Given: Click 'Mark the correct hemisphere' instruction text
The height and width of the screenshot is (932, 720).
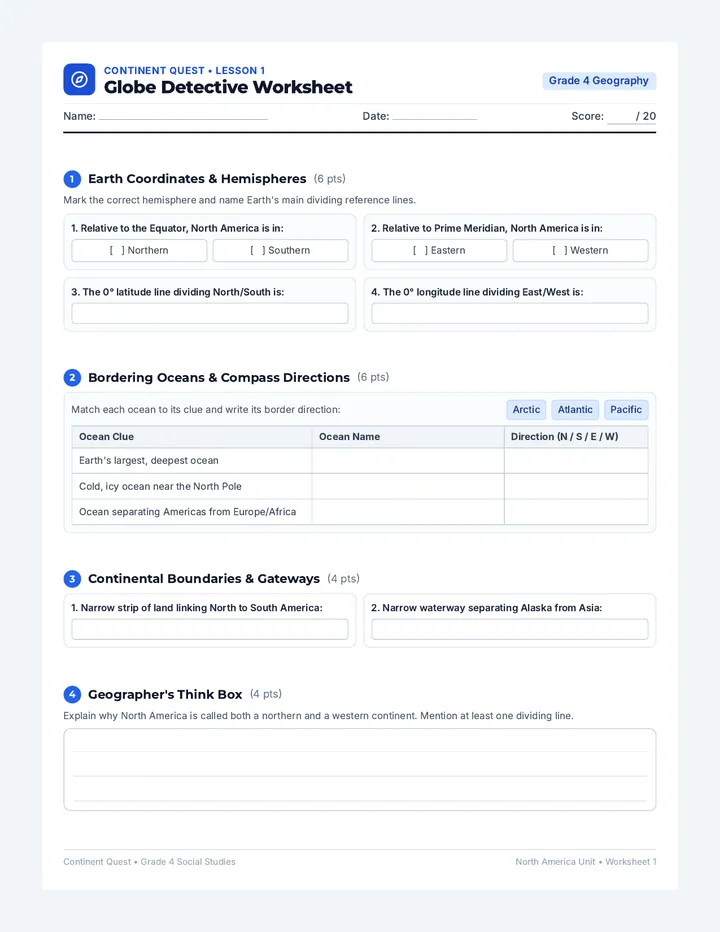Looking at the screenshot, I should coord(240,200).
